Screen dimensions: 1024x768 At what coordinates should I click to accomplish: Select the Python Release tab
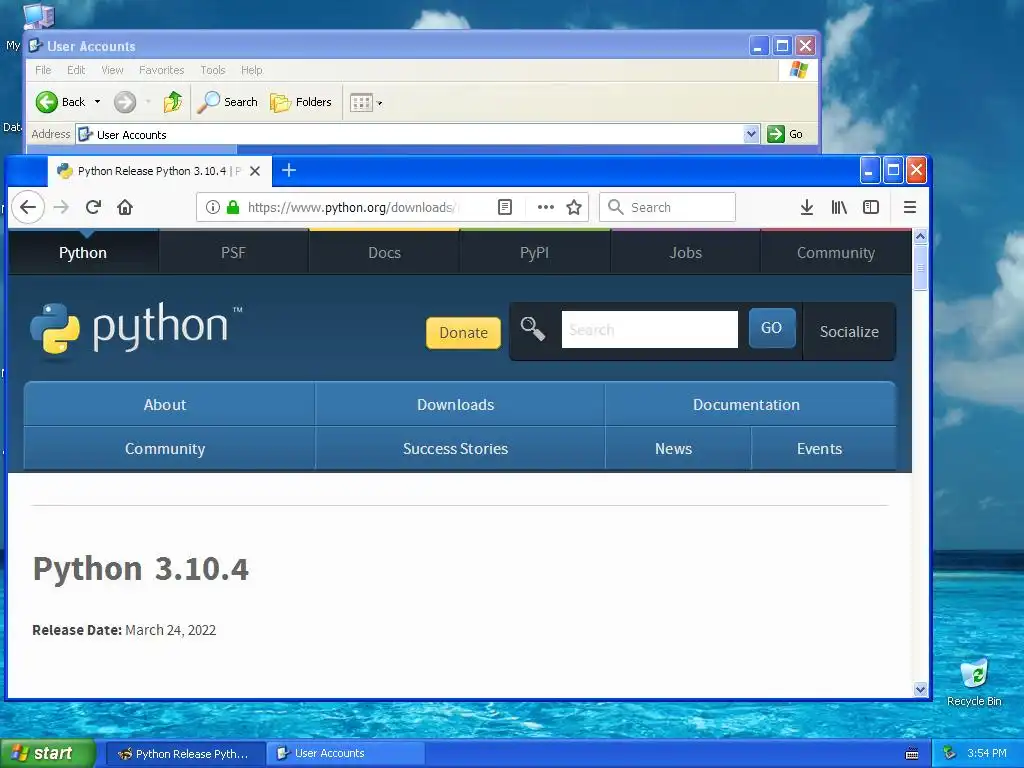[x=159, y=171]
